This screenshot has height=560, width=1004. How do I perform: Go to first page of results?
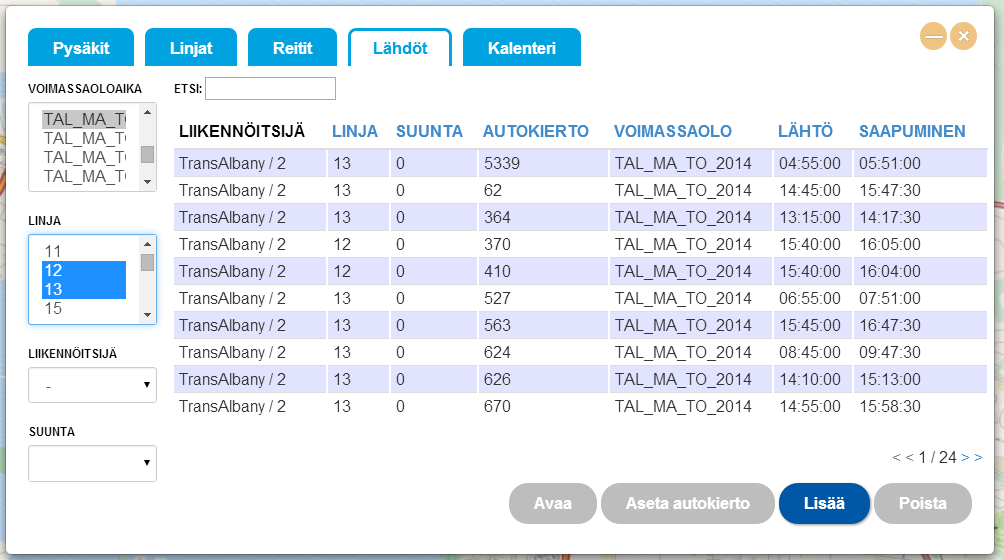click(x=896, y=457)
